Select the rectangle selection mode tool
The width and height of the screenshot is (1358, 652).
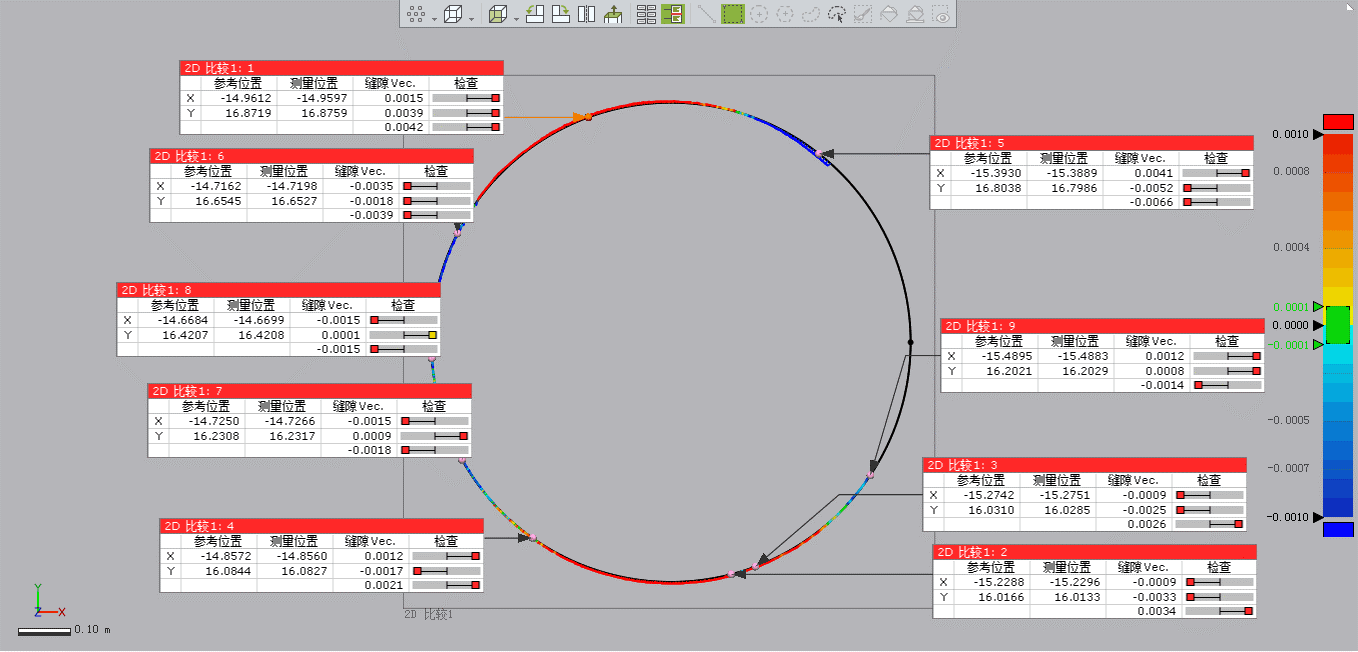(x=733, y=14)
